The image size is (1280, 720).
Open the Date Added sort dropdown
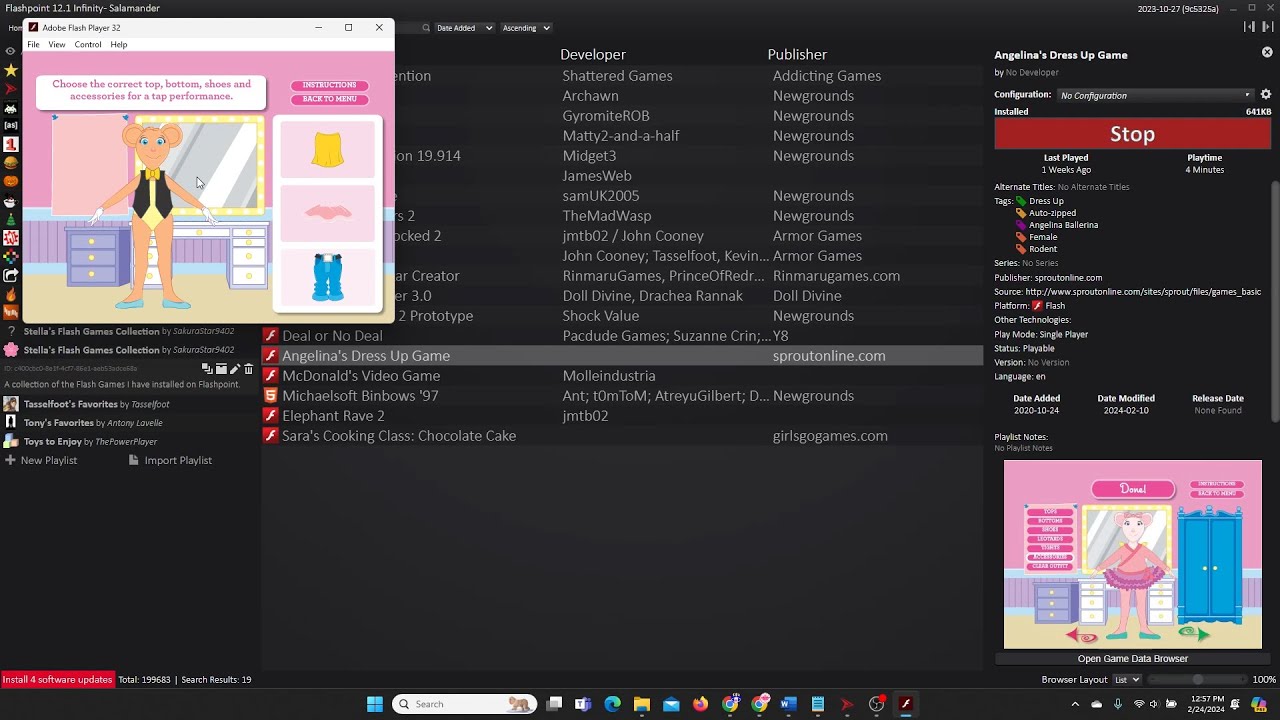[463, 28]
